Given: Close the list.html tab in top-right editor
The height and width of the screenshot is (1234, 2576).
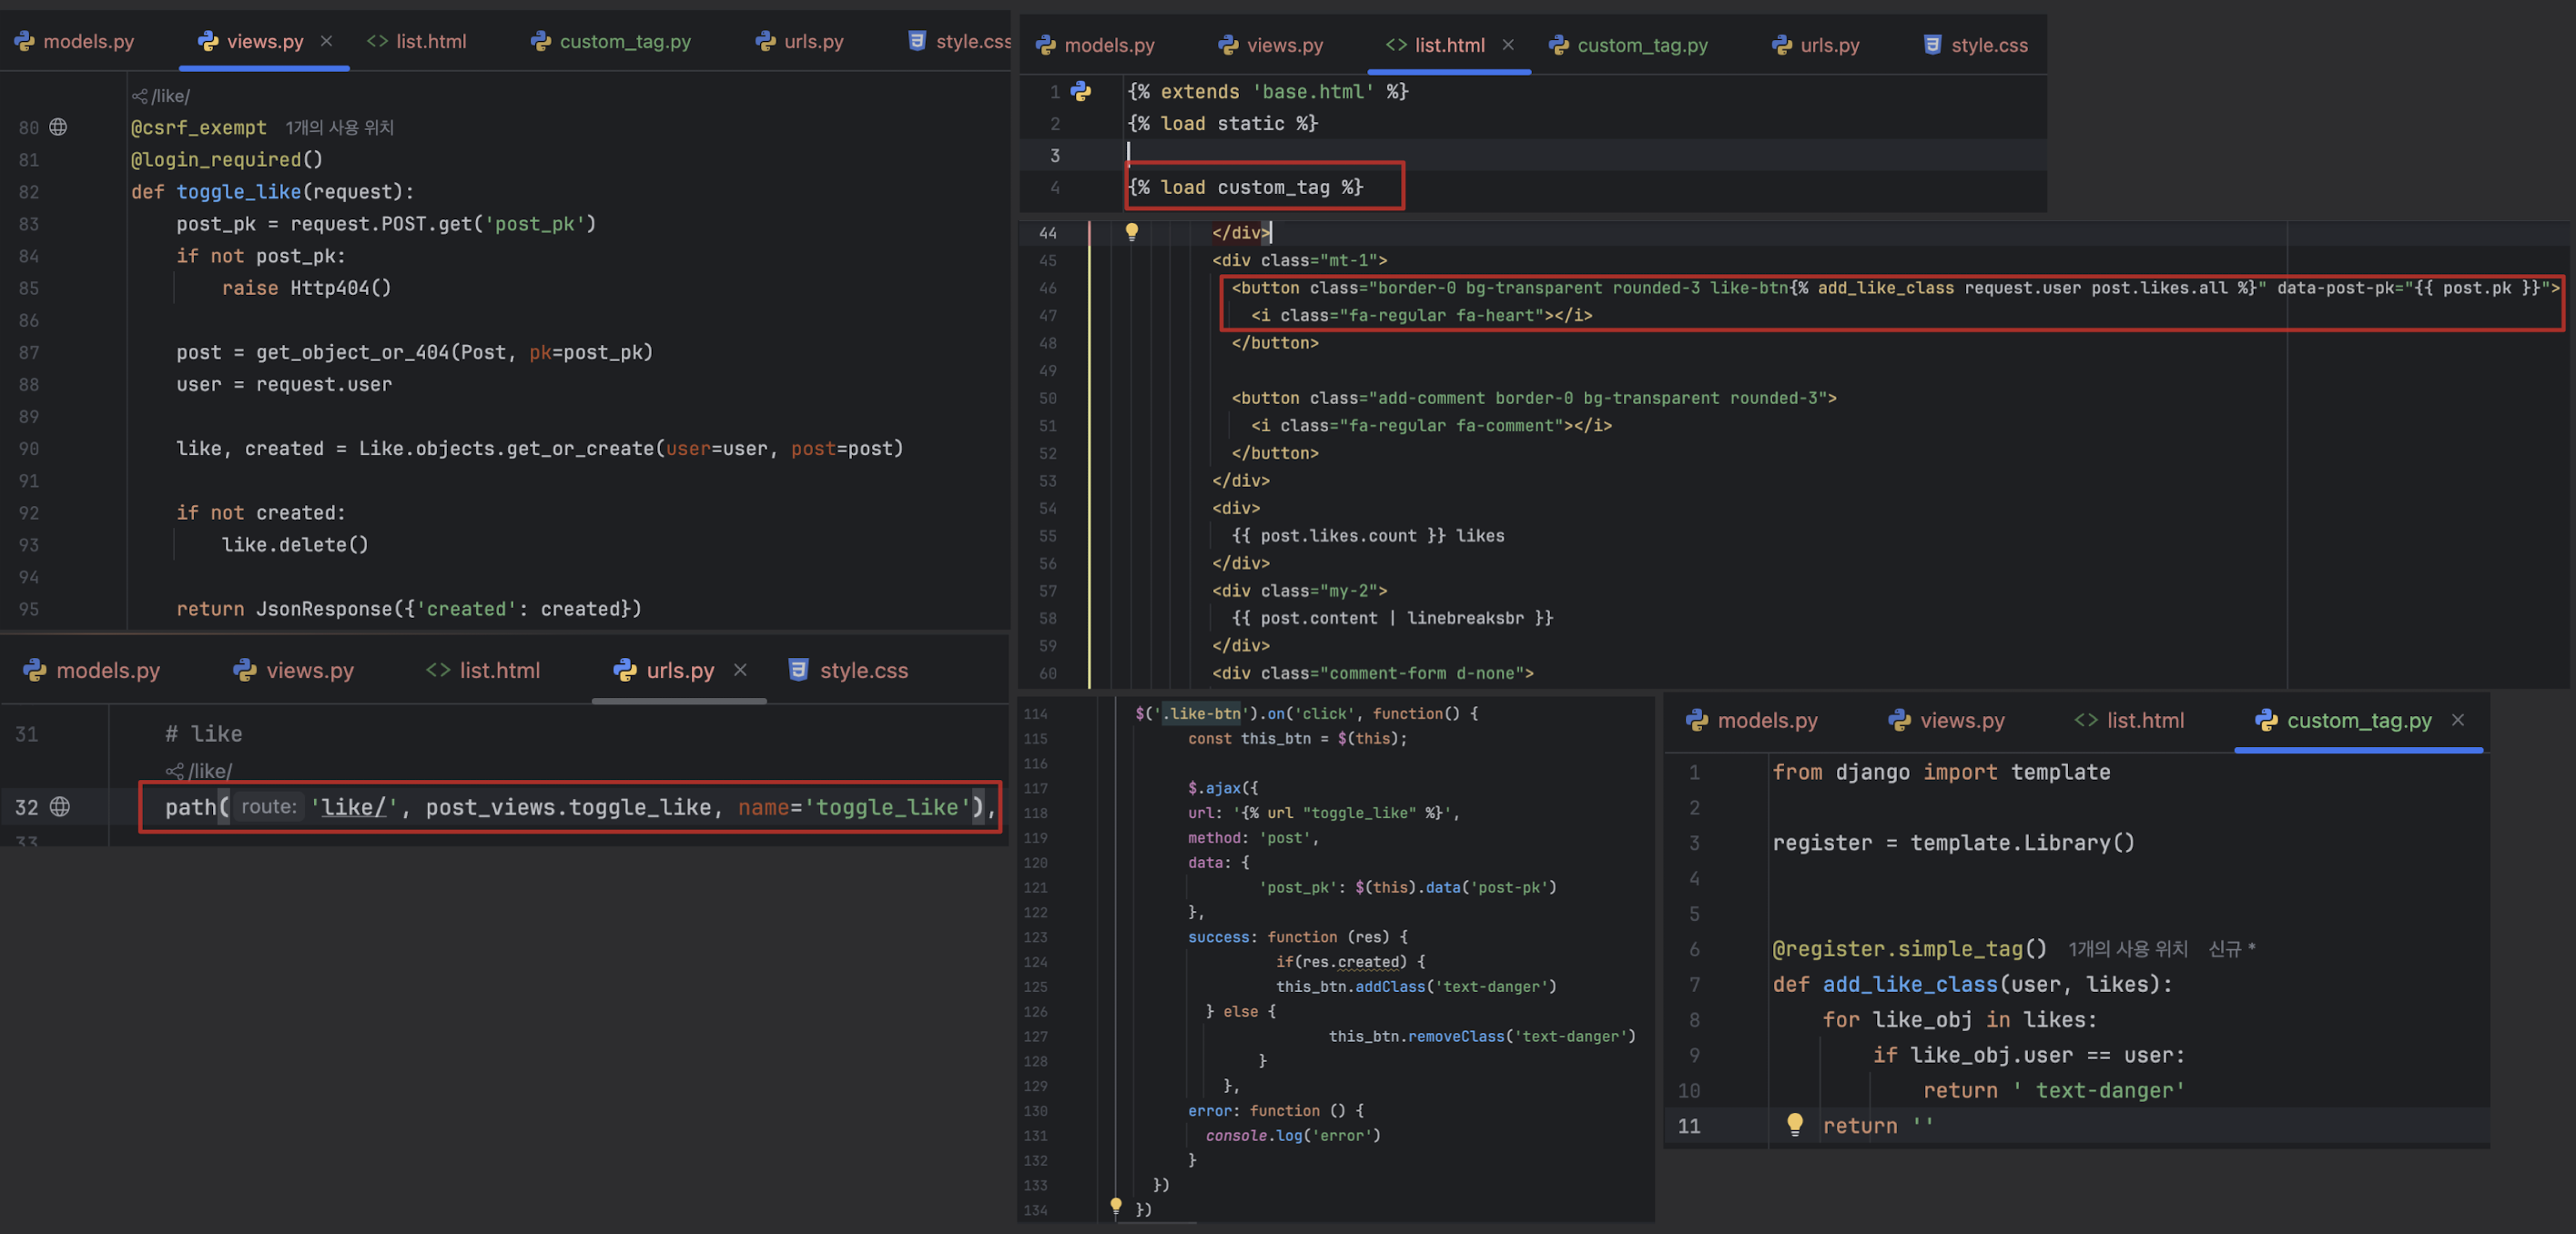Looking at the screenshot, I should pyautogui.click(x=1508, y=45).
